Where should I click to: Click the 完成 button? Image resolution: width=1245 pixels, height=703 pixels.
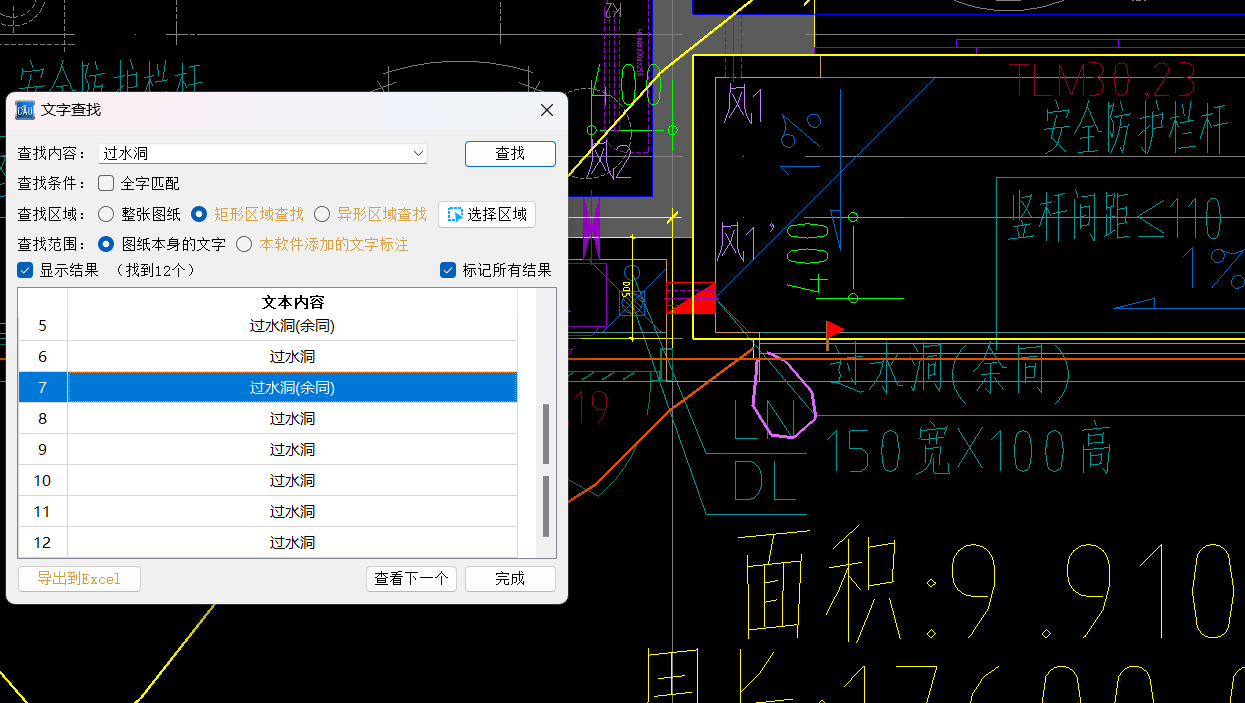510,579
